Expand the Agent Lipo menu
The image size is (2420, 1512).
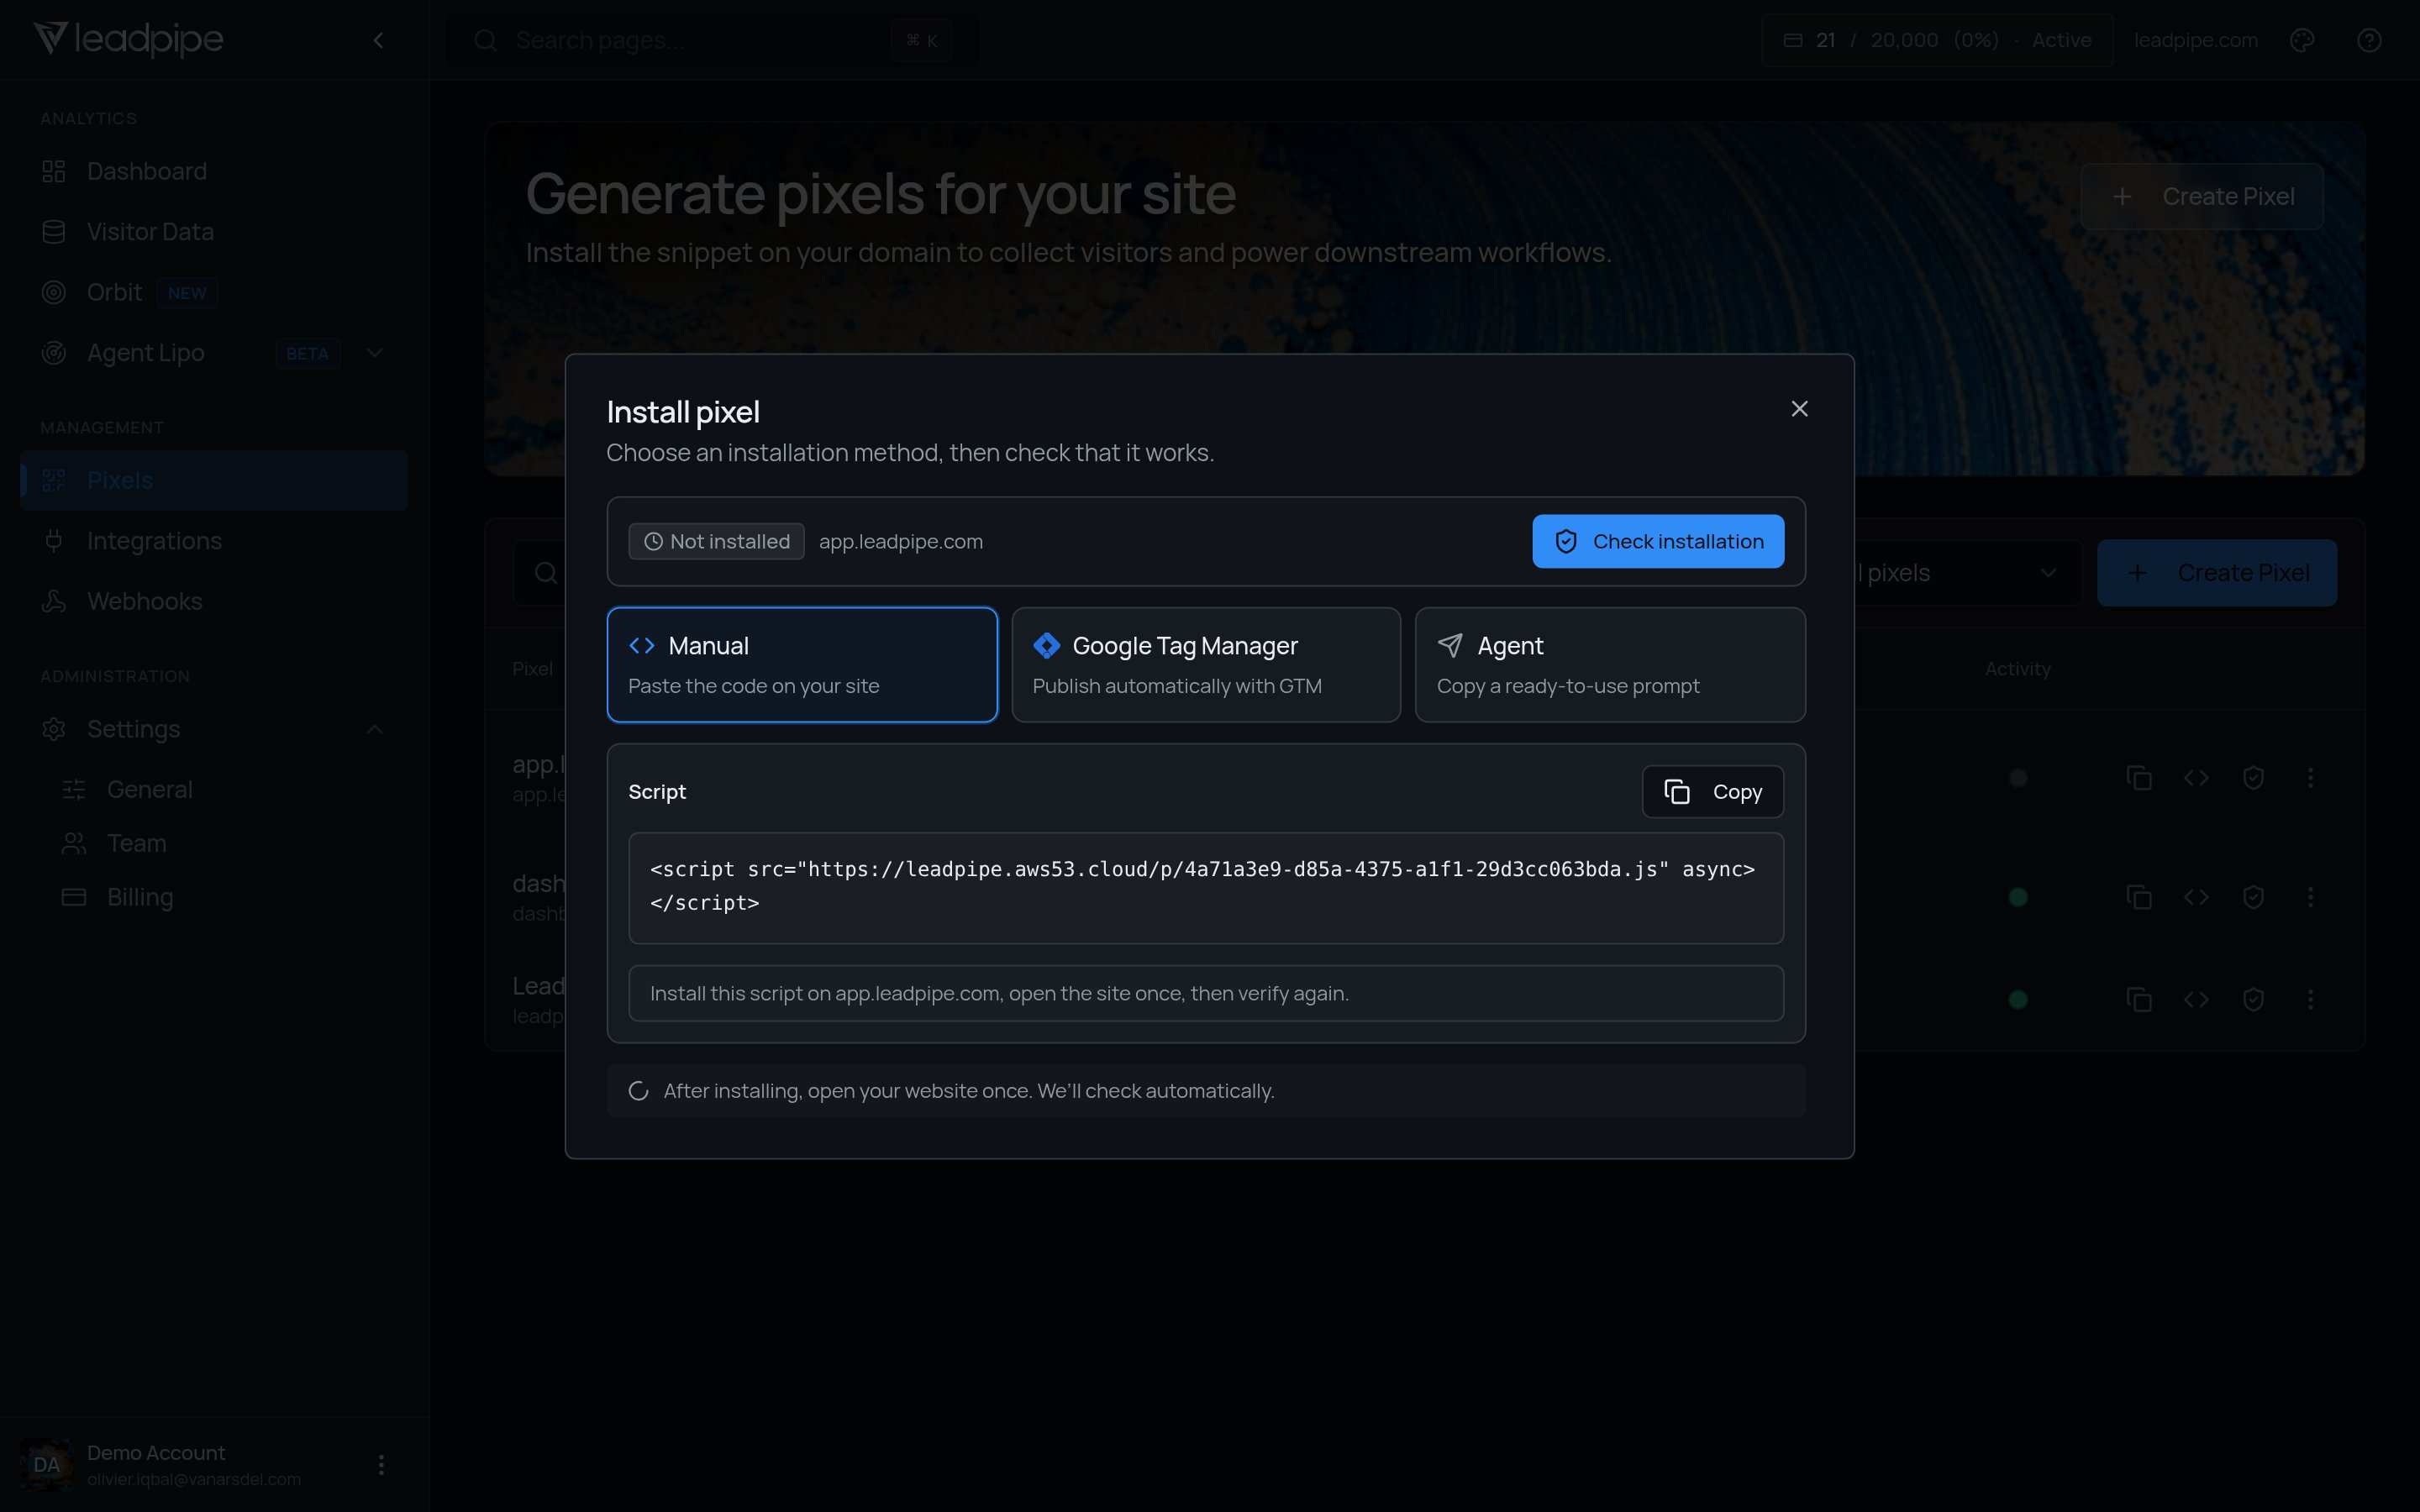pyautogui.click(x=375, y=352)
